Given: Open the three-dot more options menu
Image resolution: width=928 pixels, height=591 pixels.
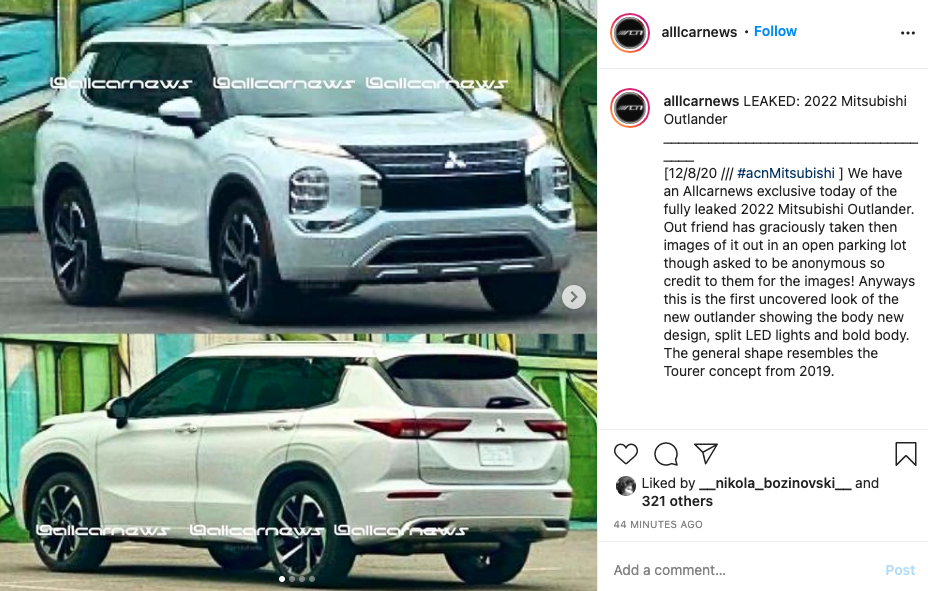Looking at the screenshot, I should [908, 33].
